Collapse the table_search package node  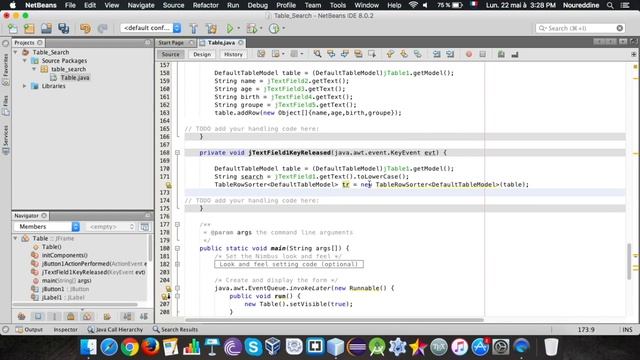[x=34, y=69]
